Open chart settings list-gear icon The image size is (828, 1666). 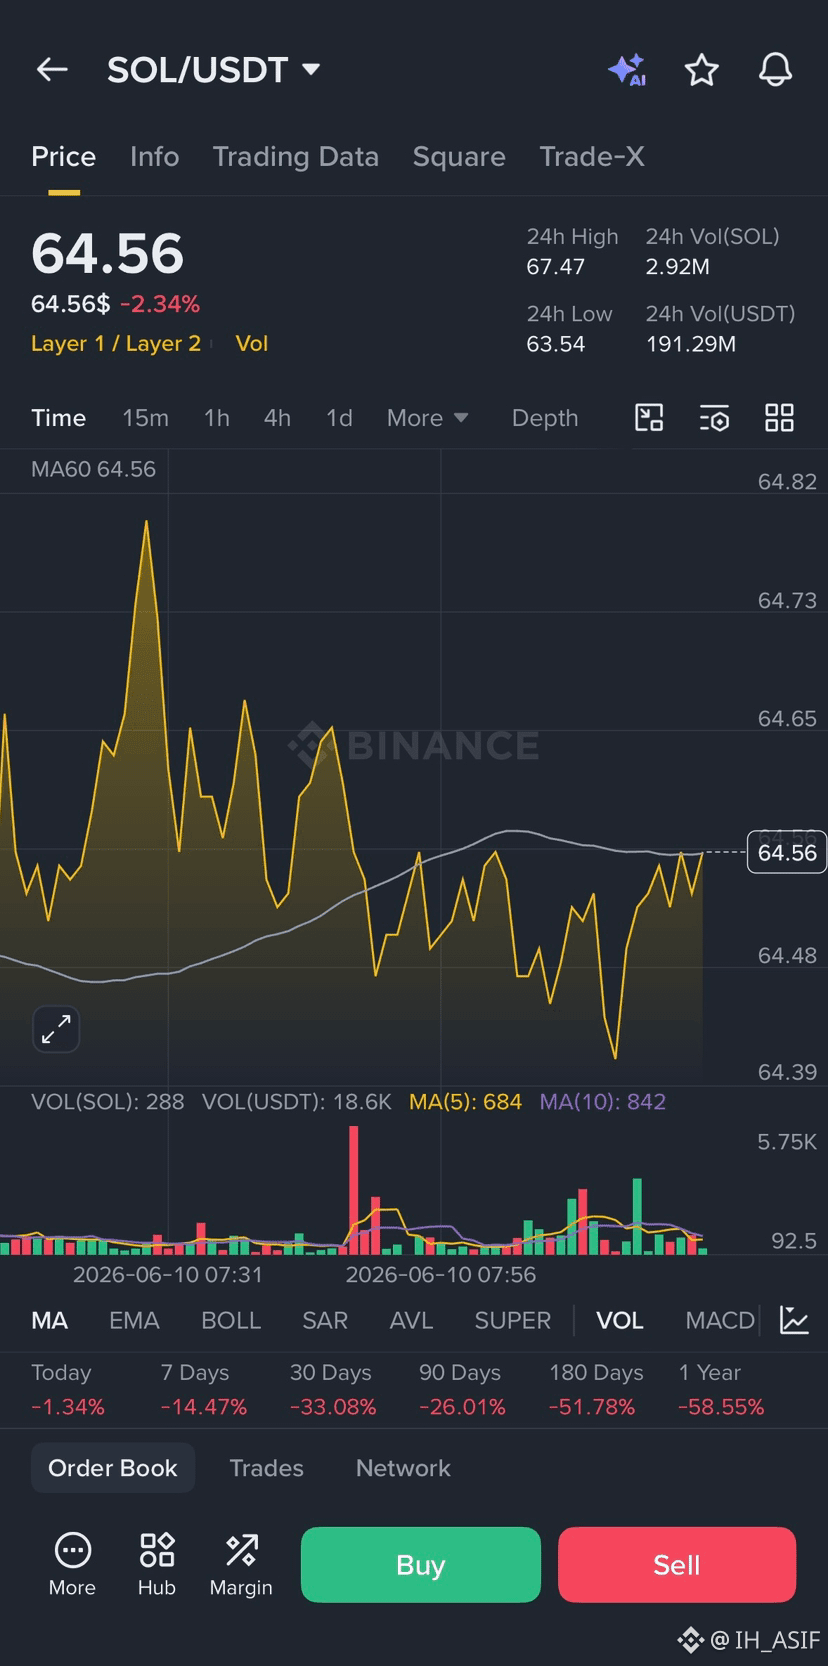(x=714, y=418)
